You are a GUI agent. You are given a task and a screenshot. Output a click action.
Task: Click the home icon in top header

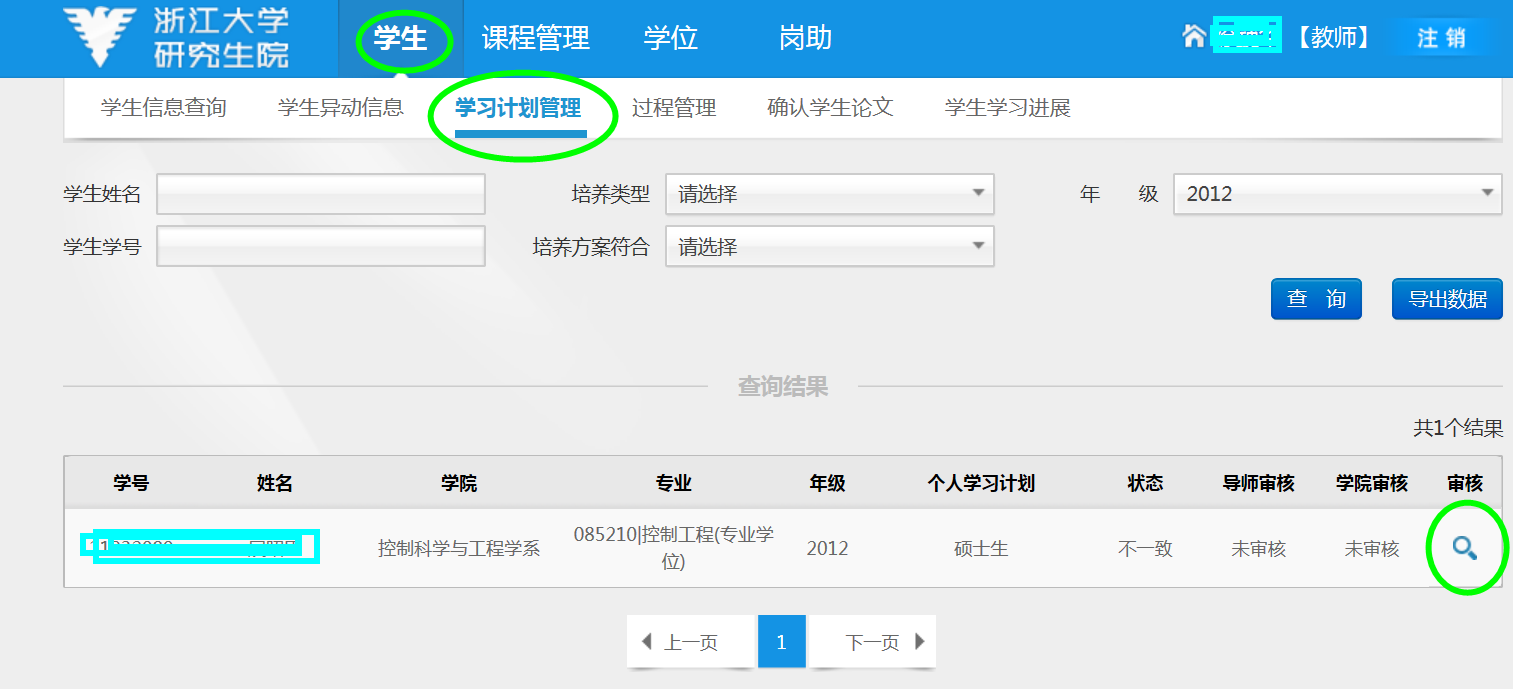pyautogui.click(x=1193, y=37)
